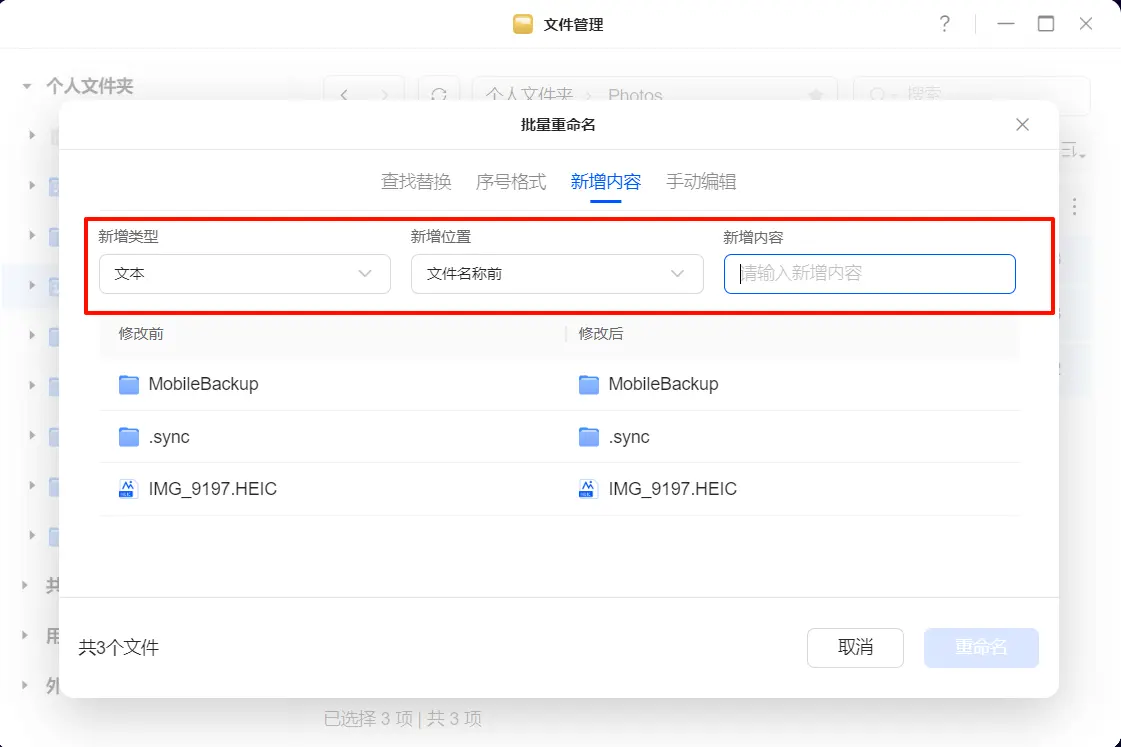
Task: Switch to the 查找替换 tab
Action: 416,182
